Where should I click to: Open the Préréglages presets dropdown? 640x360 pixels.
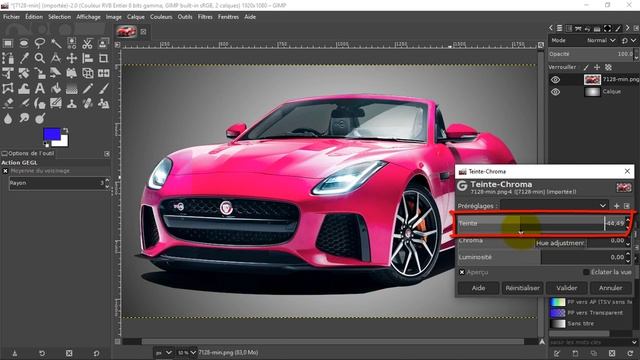pos(554,206)
